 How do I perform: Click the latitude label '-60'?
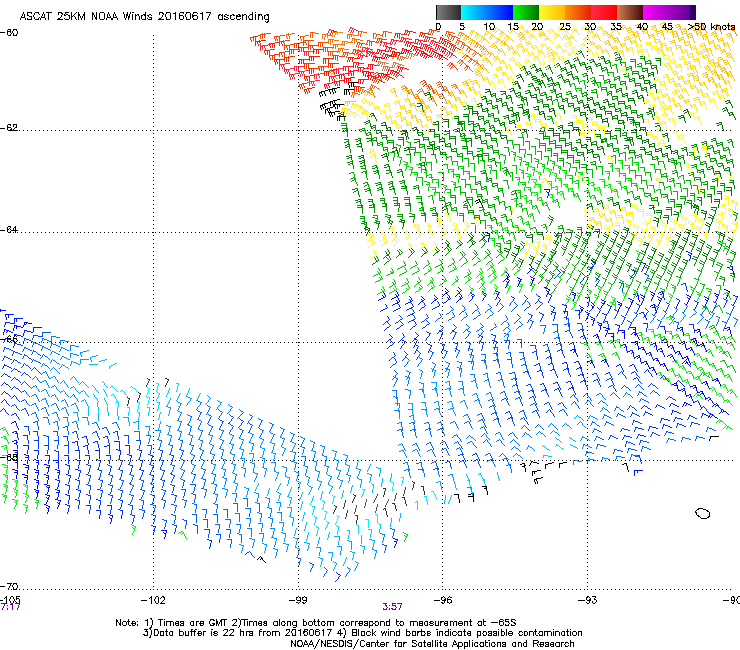coord(9,33)
